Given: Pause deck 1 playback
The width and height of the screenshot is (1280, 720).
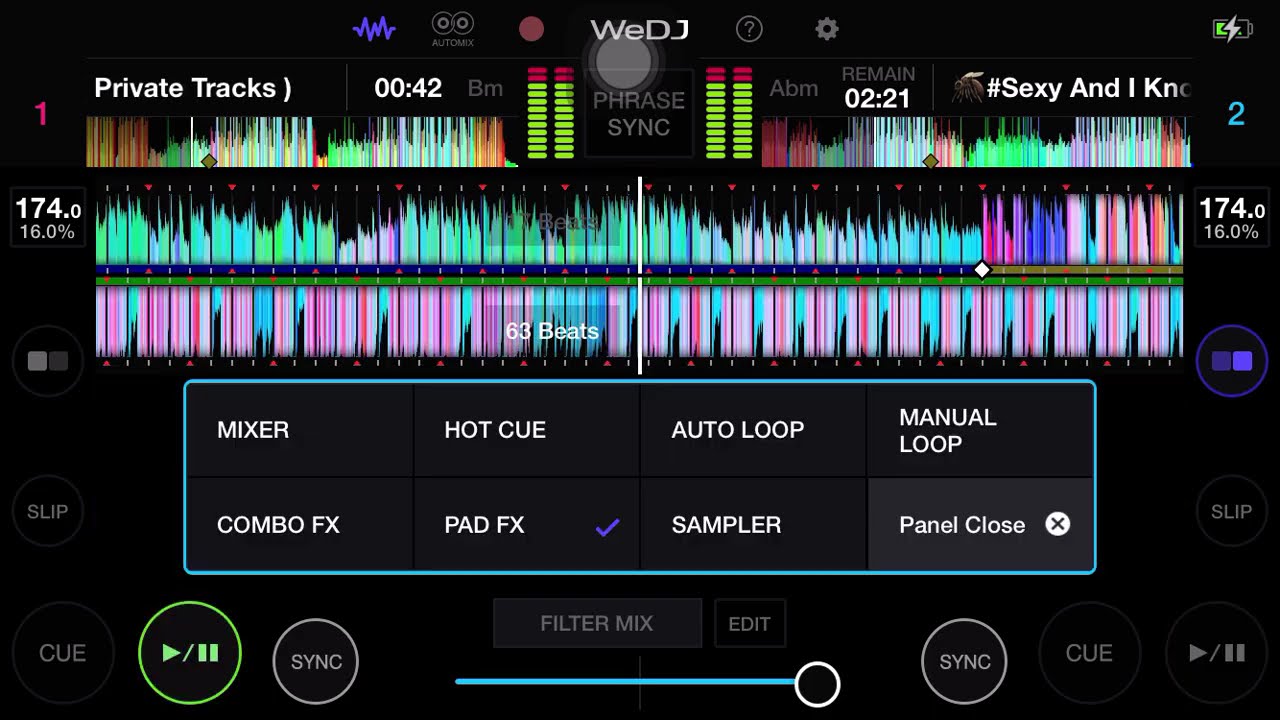Looking at the screenshot, I should click(190, 653).
